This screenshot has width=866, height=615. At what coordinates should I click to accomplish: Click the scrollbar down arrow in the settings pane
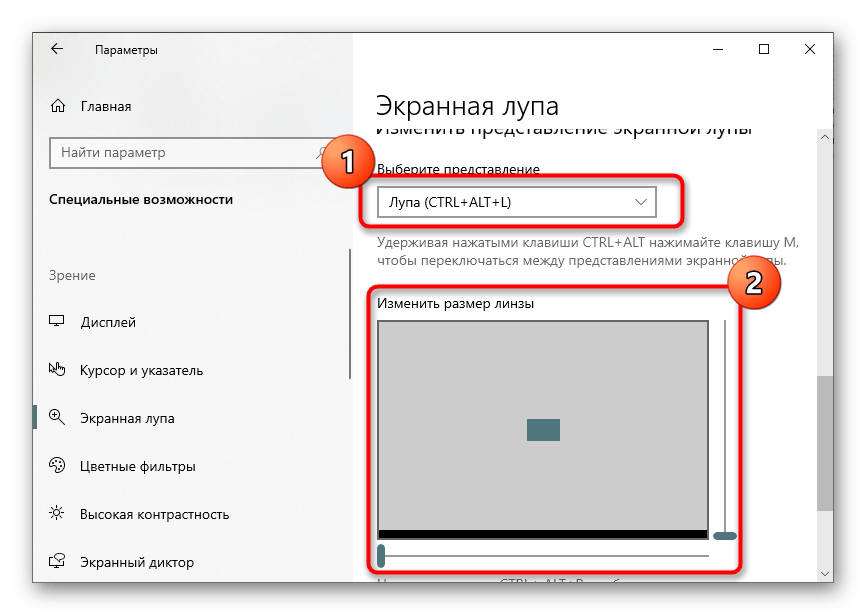point(824,573)
